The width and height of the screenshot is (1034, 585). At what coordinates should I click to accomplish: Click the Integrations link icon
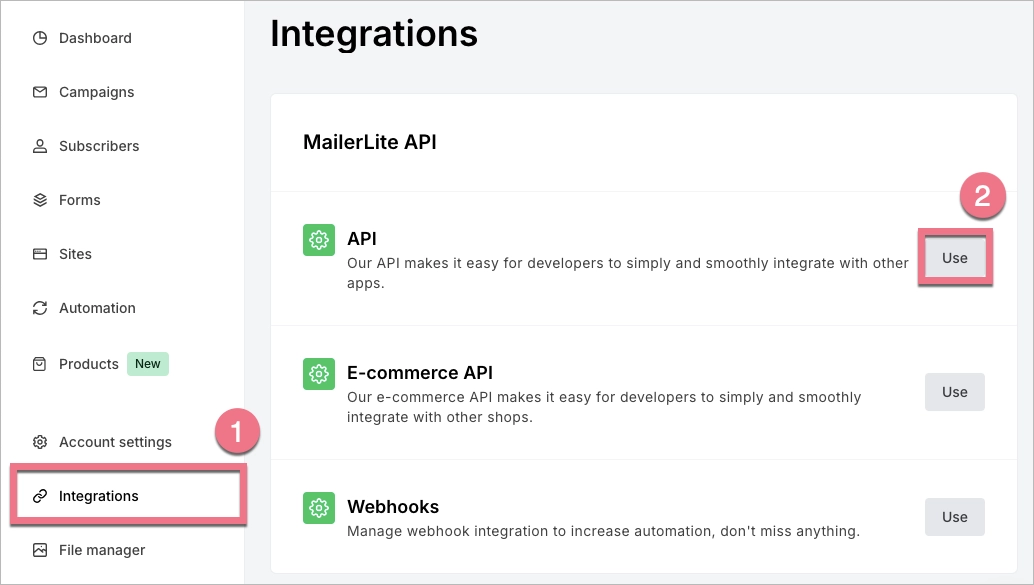point(39,495)
